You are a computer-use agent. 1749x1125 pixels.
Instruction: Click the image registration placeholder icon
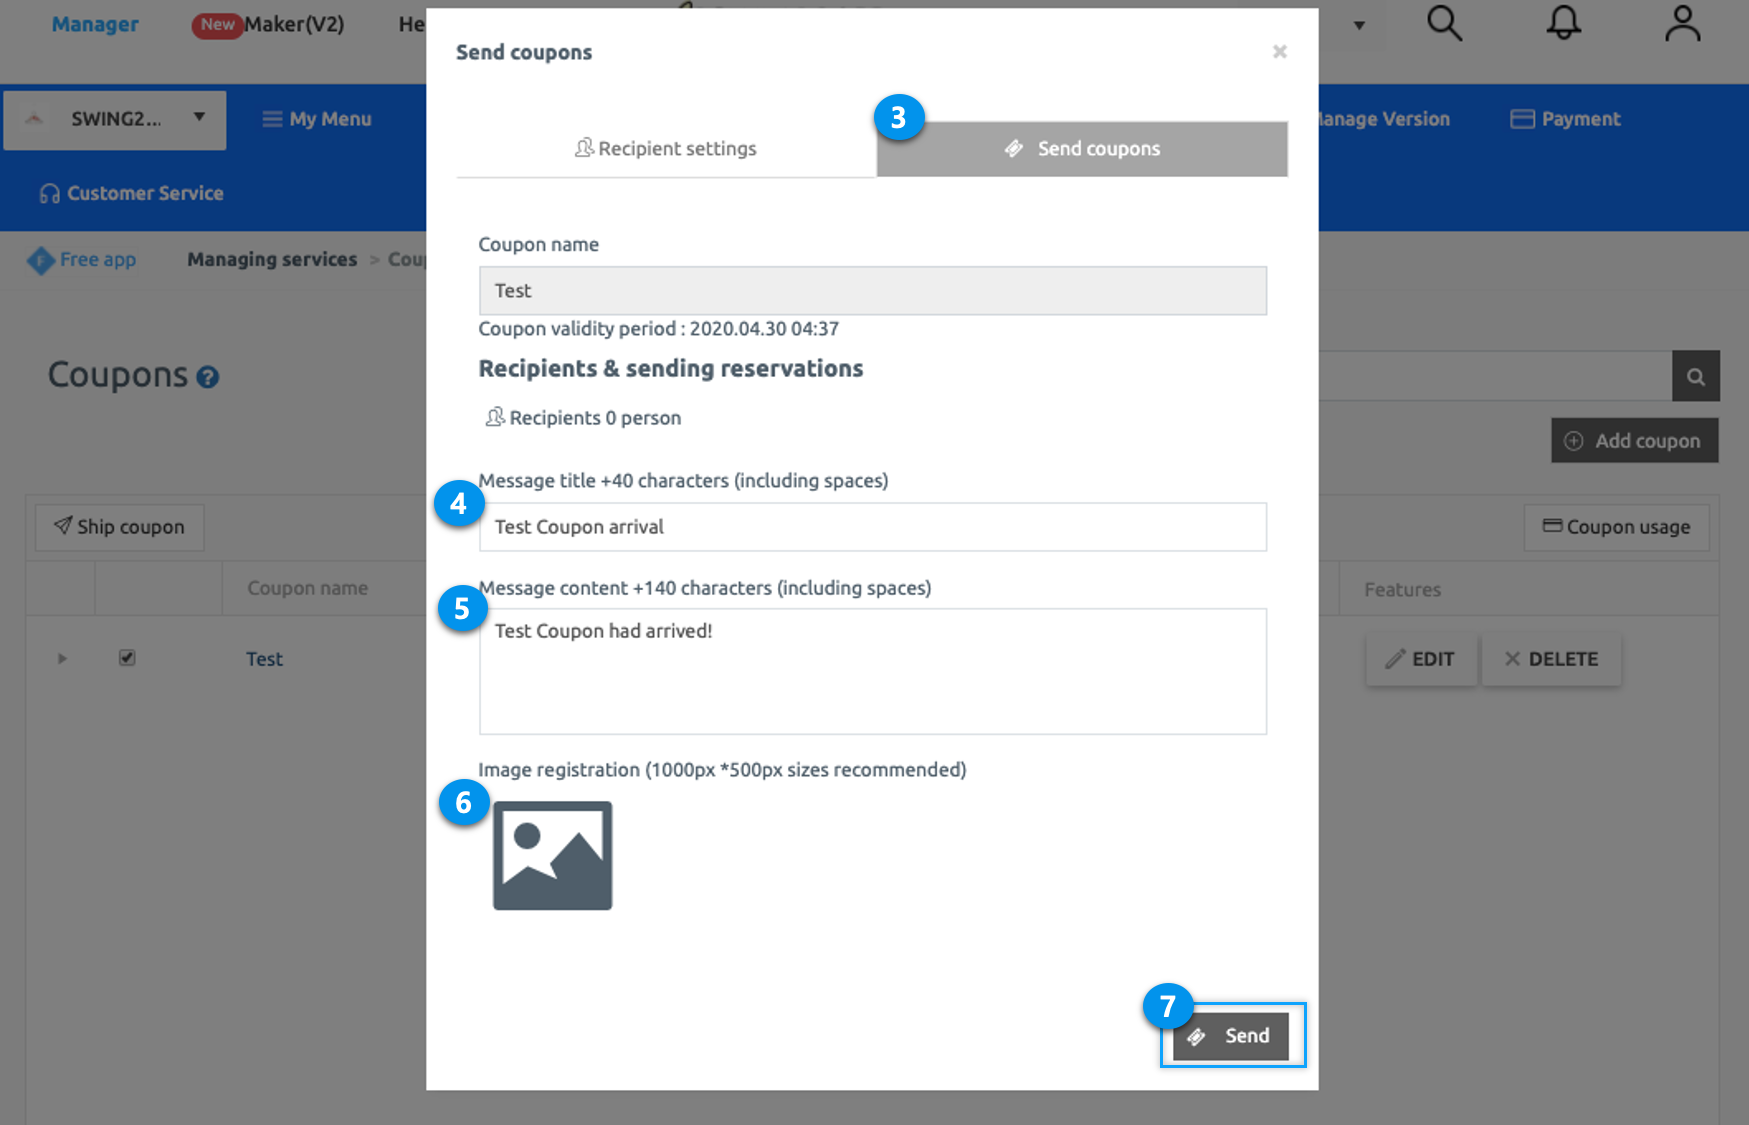[552, 855]
